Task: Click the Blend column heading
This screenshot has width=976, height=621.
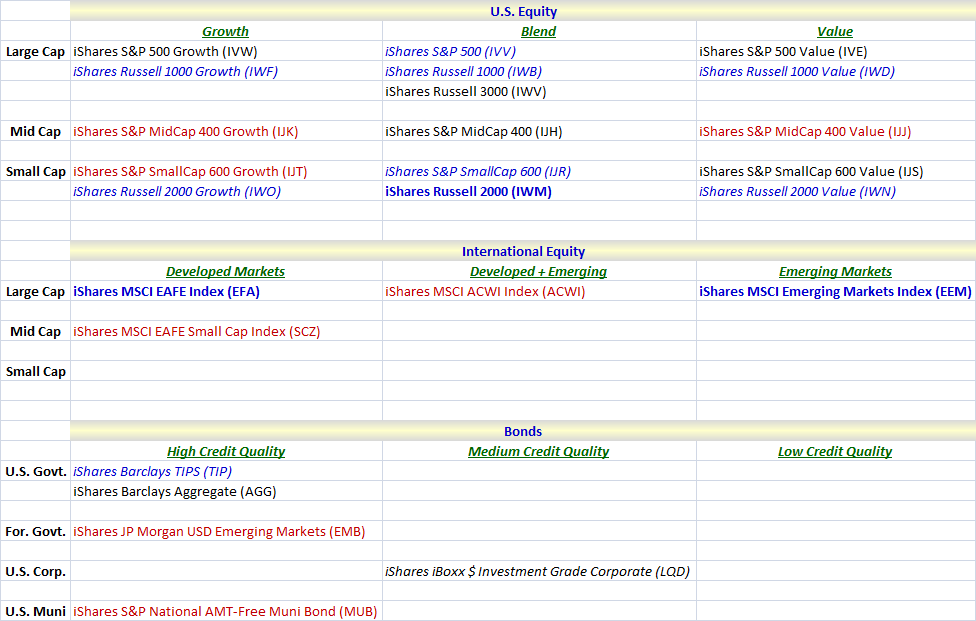Action: (538, 31)
